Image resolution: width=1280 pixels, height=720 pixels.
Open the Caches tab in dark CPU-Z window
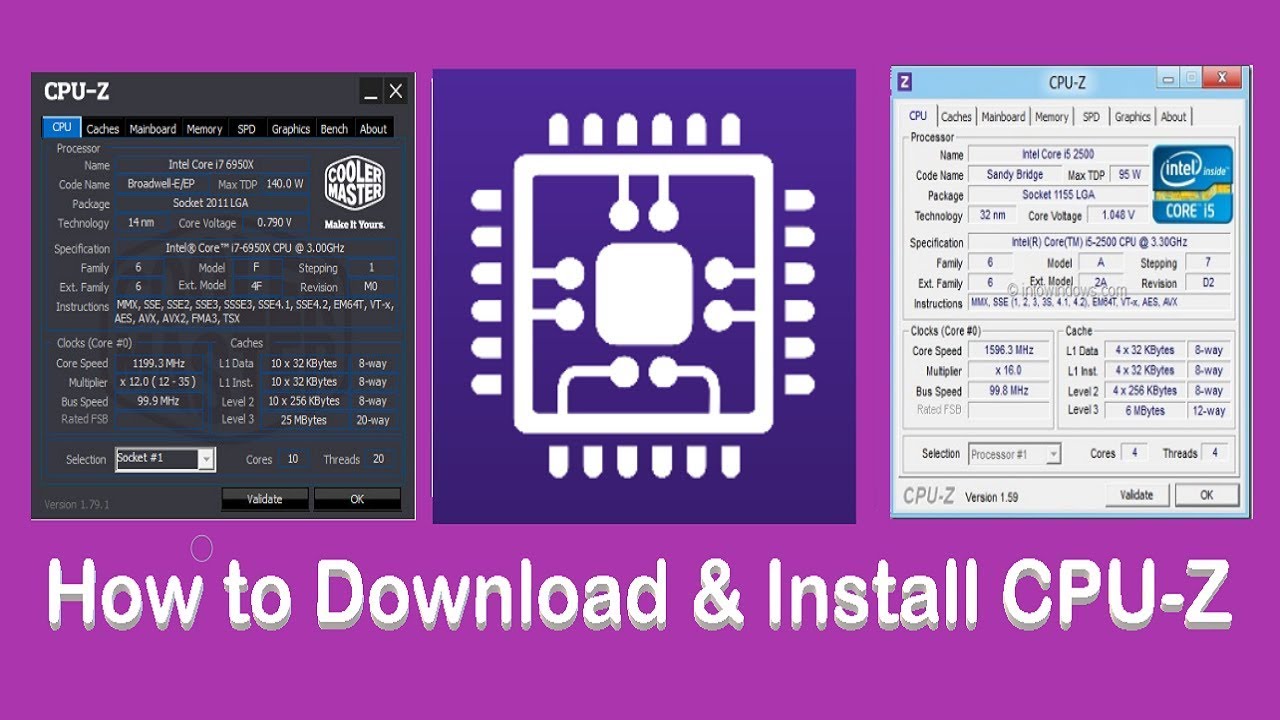tap(102, 129)
